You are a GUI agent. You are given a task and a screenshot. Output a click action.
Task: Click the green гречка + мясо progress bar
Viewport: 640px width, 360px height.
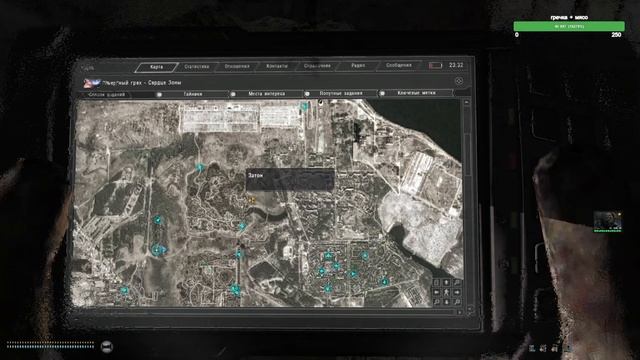(569, 26)
